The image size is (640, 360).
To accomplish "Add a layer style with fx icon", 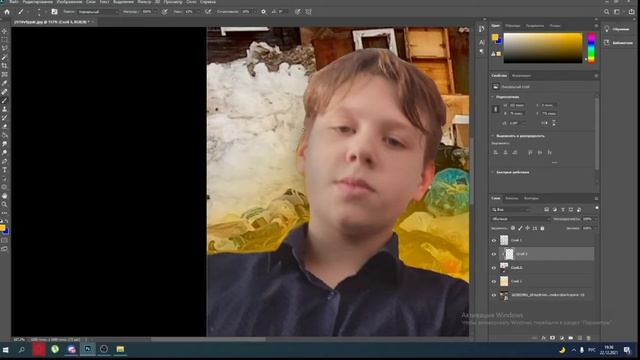I will (544, 338).
